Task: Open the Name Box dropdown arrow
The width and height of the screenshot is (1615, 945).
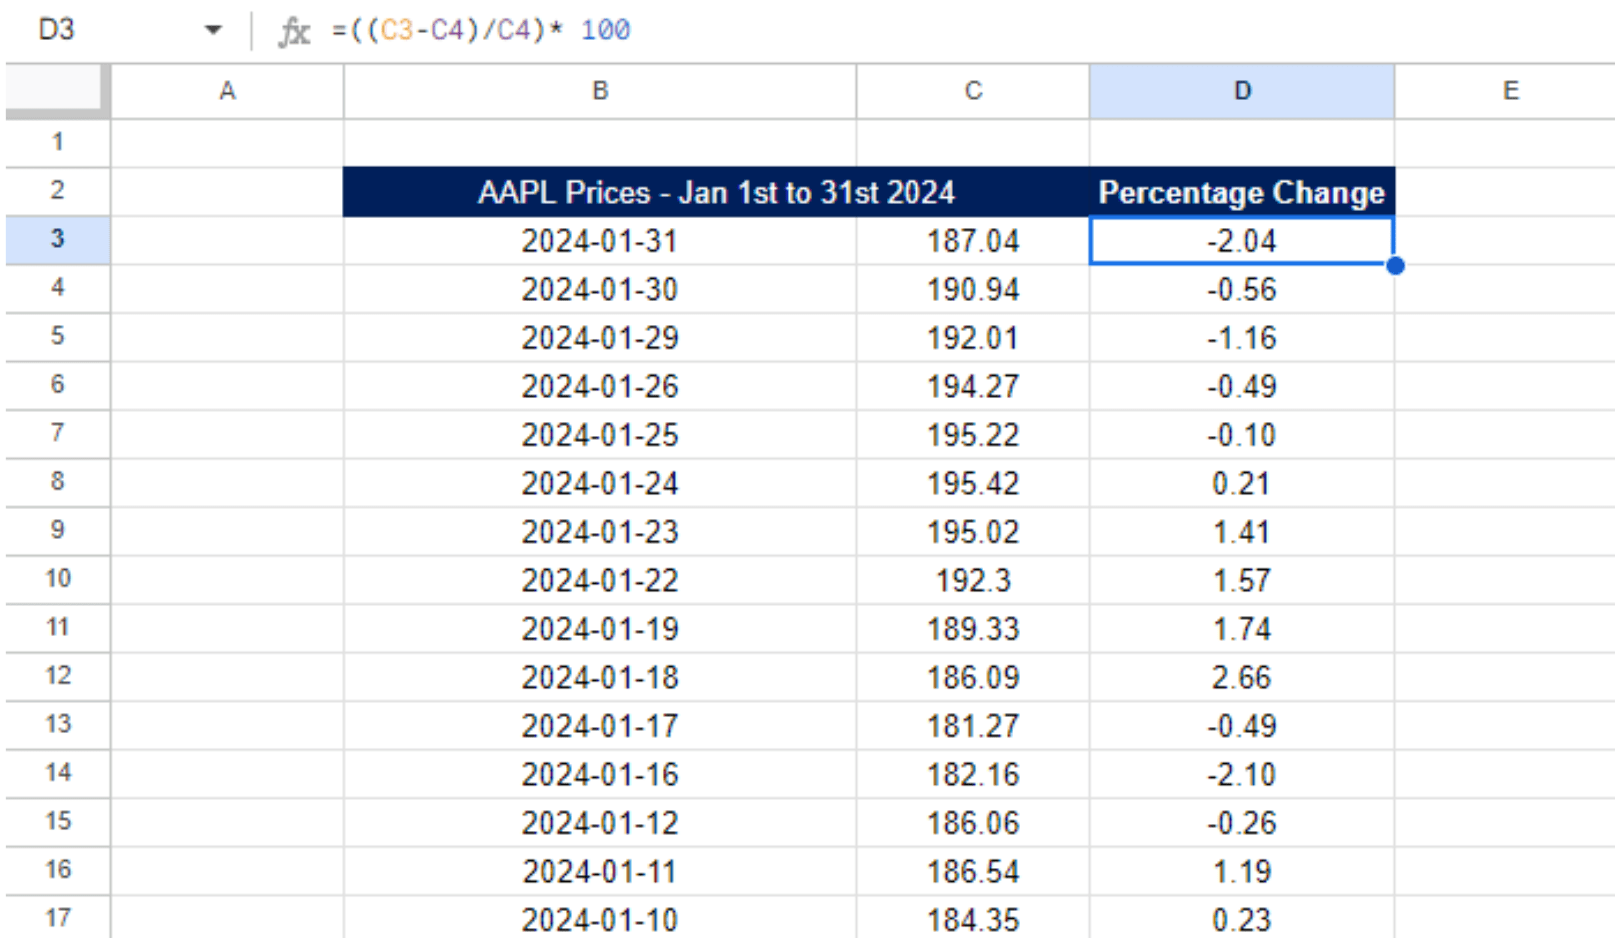Action: point(213,30)
